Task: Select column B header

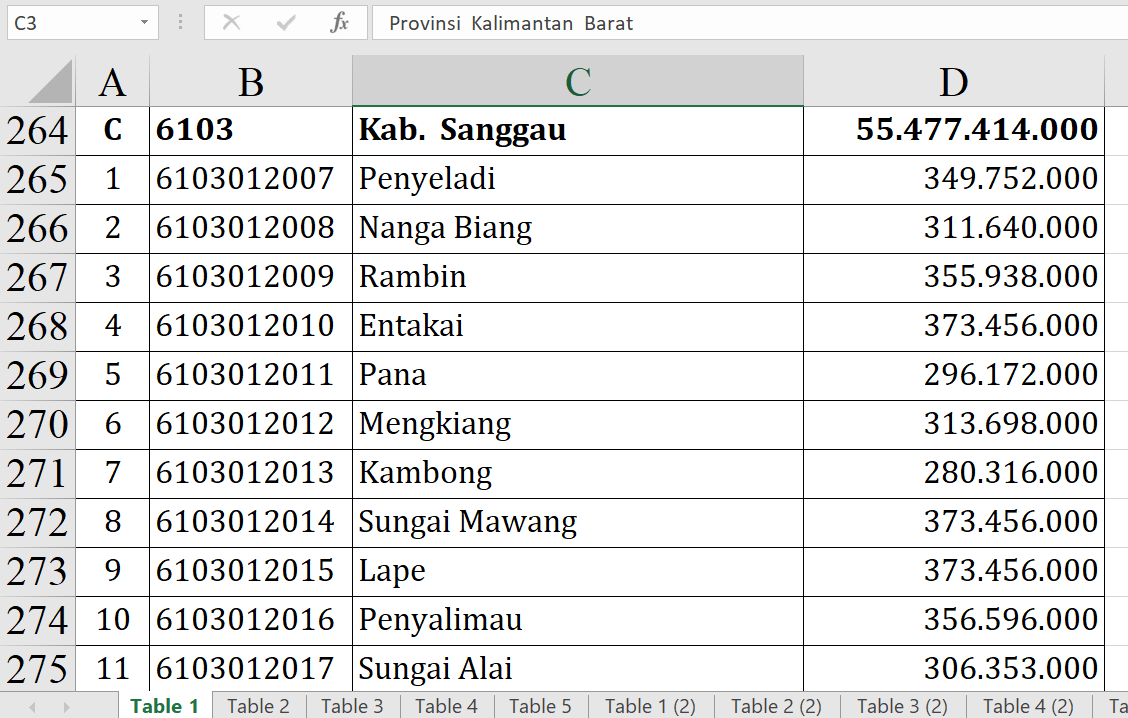Action: pos(251,82)
